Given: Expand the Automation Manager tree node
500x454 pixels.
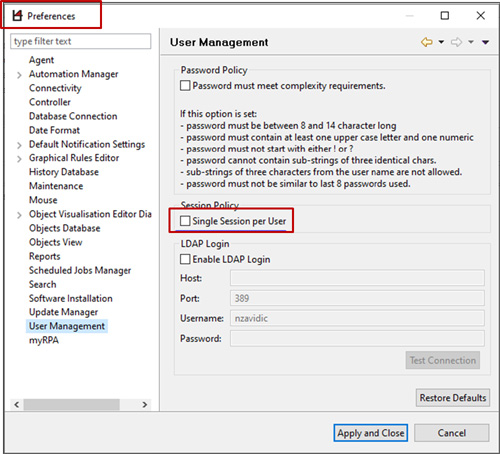Looking at the screenshot, I should (19, 75).
